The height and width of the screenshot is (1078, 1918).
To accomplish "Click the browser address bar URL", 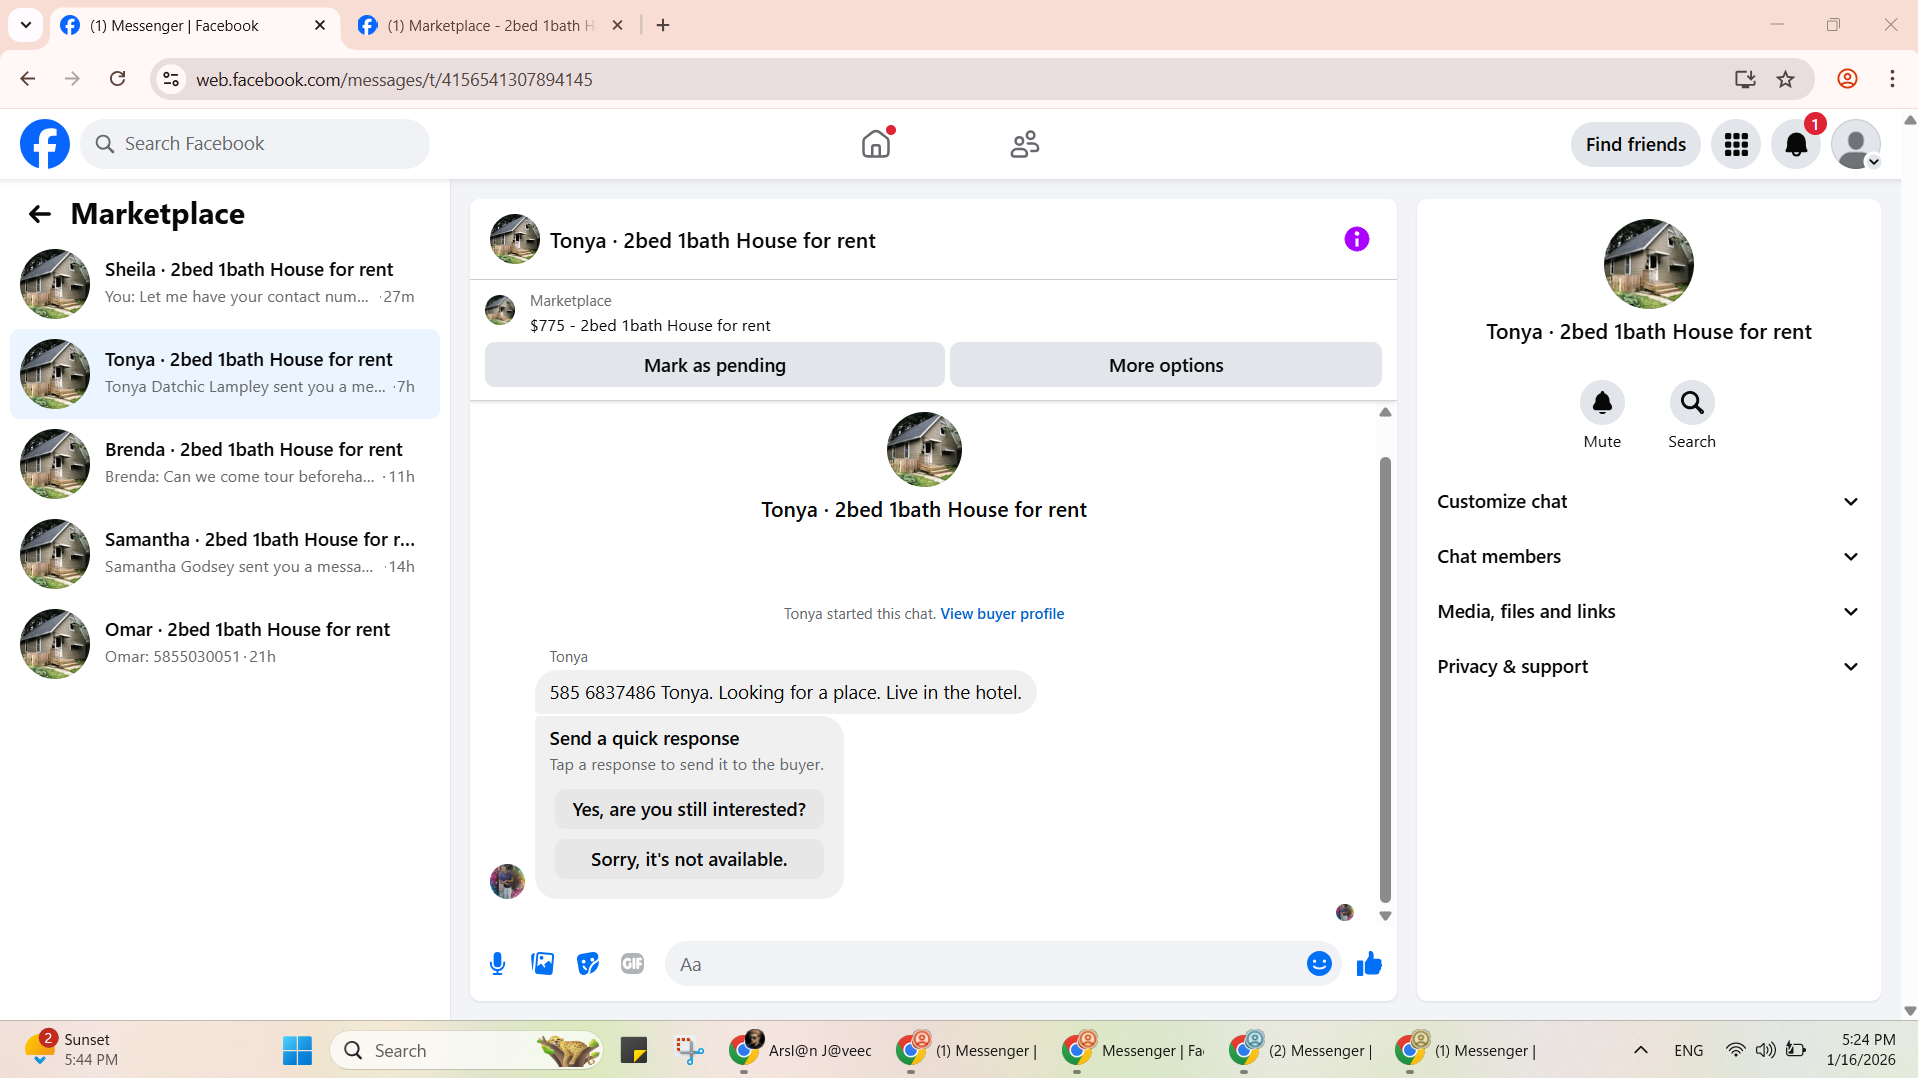I will (x=394, y=79).
